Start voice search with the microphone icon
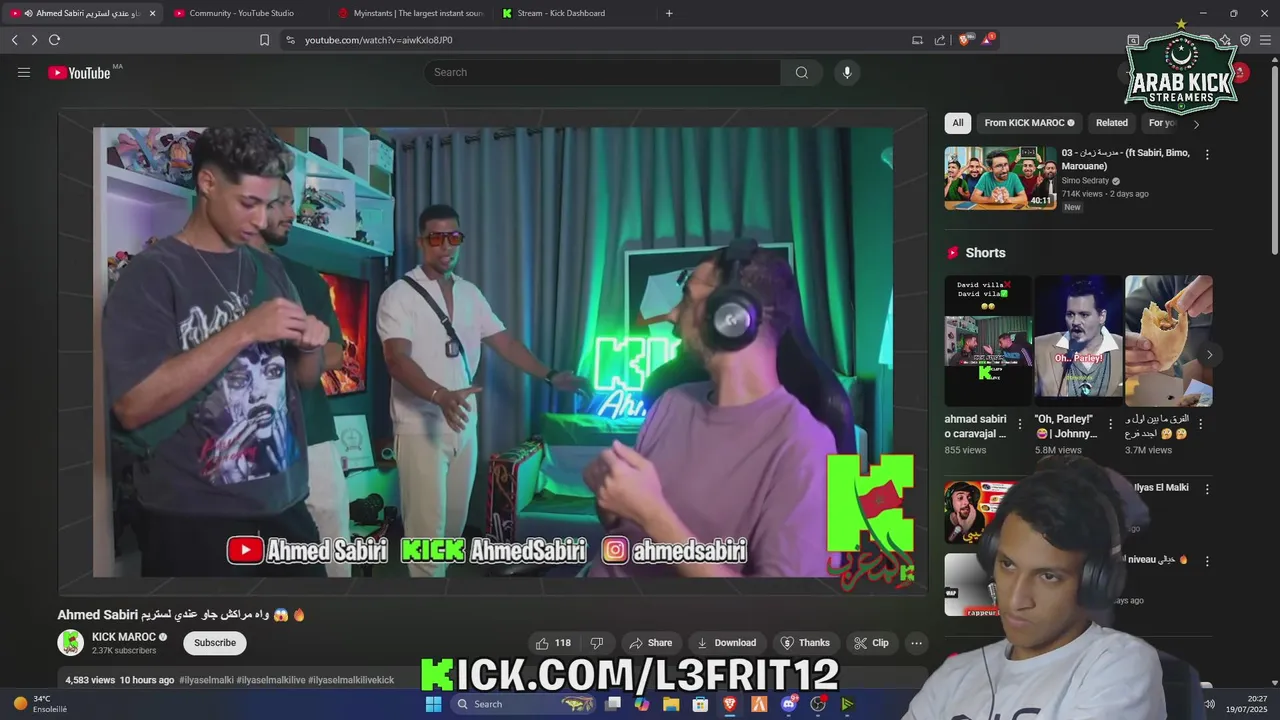Viewport: 1280px width, 720px height. [x=847, y=72]
